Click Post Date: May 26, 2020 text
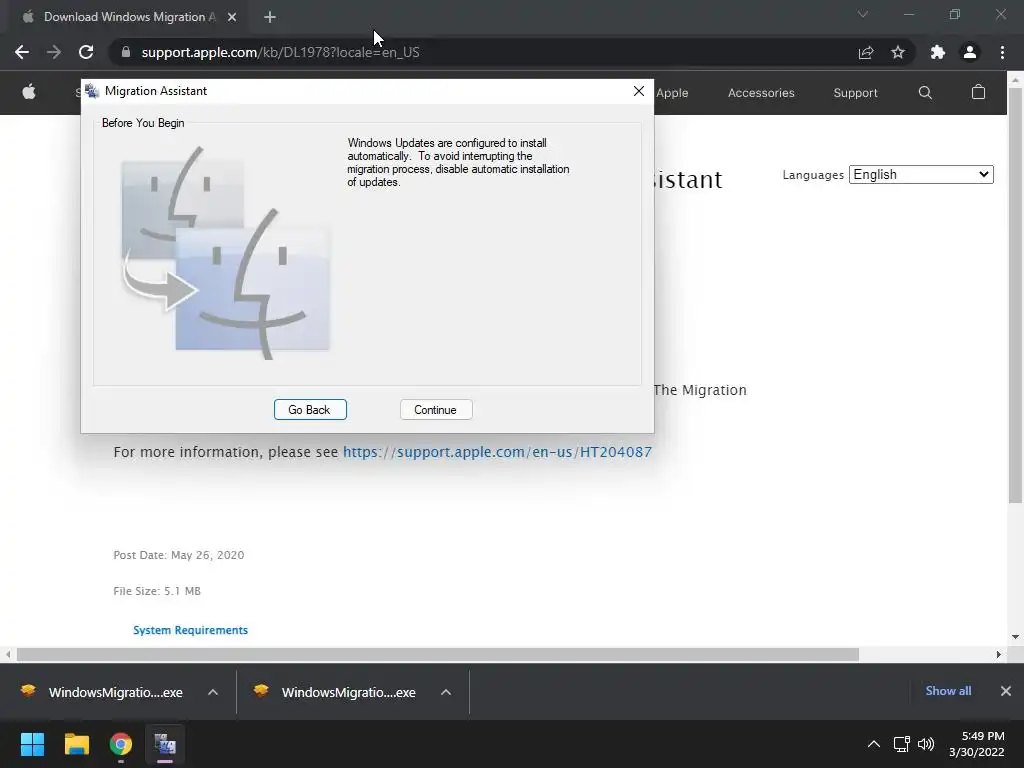Image resolution: width=1024 pixels, height=768 pixels. click(179, 555)
